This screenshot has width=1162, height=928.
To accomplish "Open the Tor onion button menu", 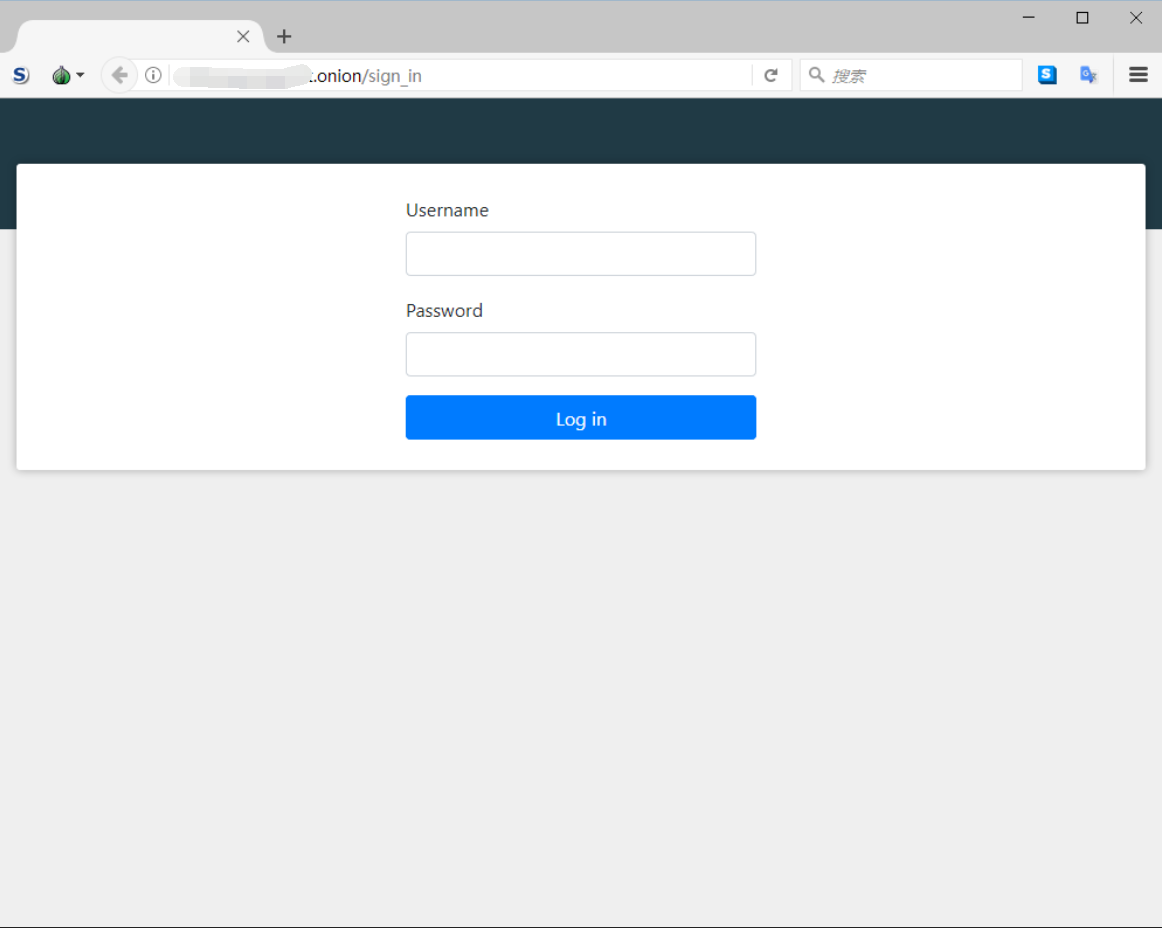I will pyautogui.click(x=80, y=75).
